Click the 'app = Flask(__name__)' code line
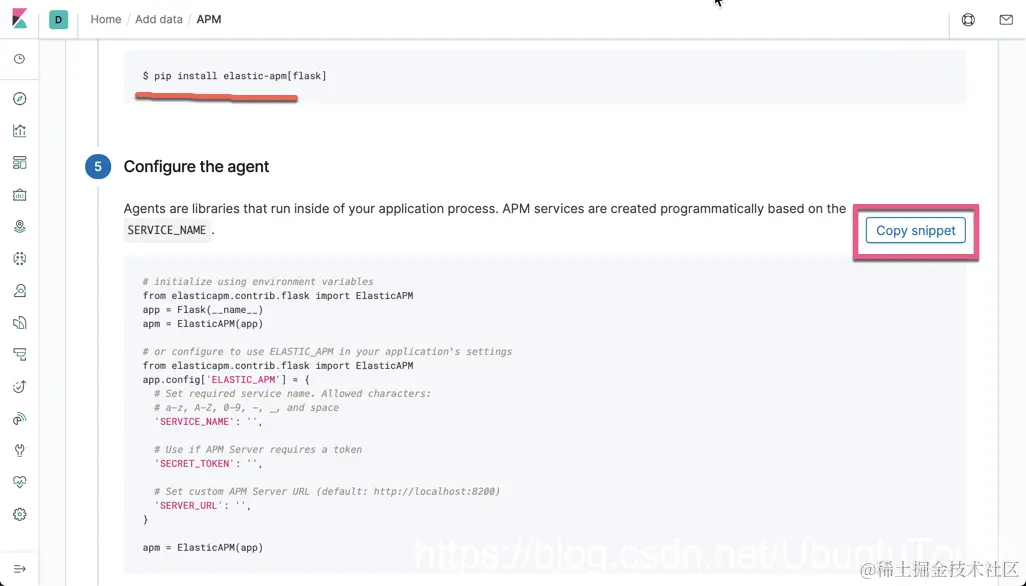 pyautogui.click(x=203, y=310)
